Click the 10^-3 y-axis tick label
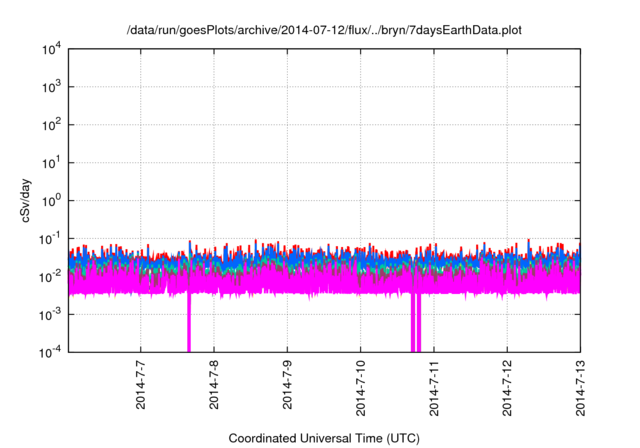 50,315
